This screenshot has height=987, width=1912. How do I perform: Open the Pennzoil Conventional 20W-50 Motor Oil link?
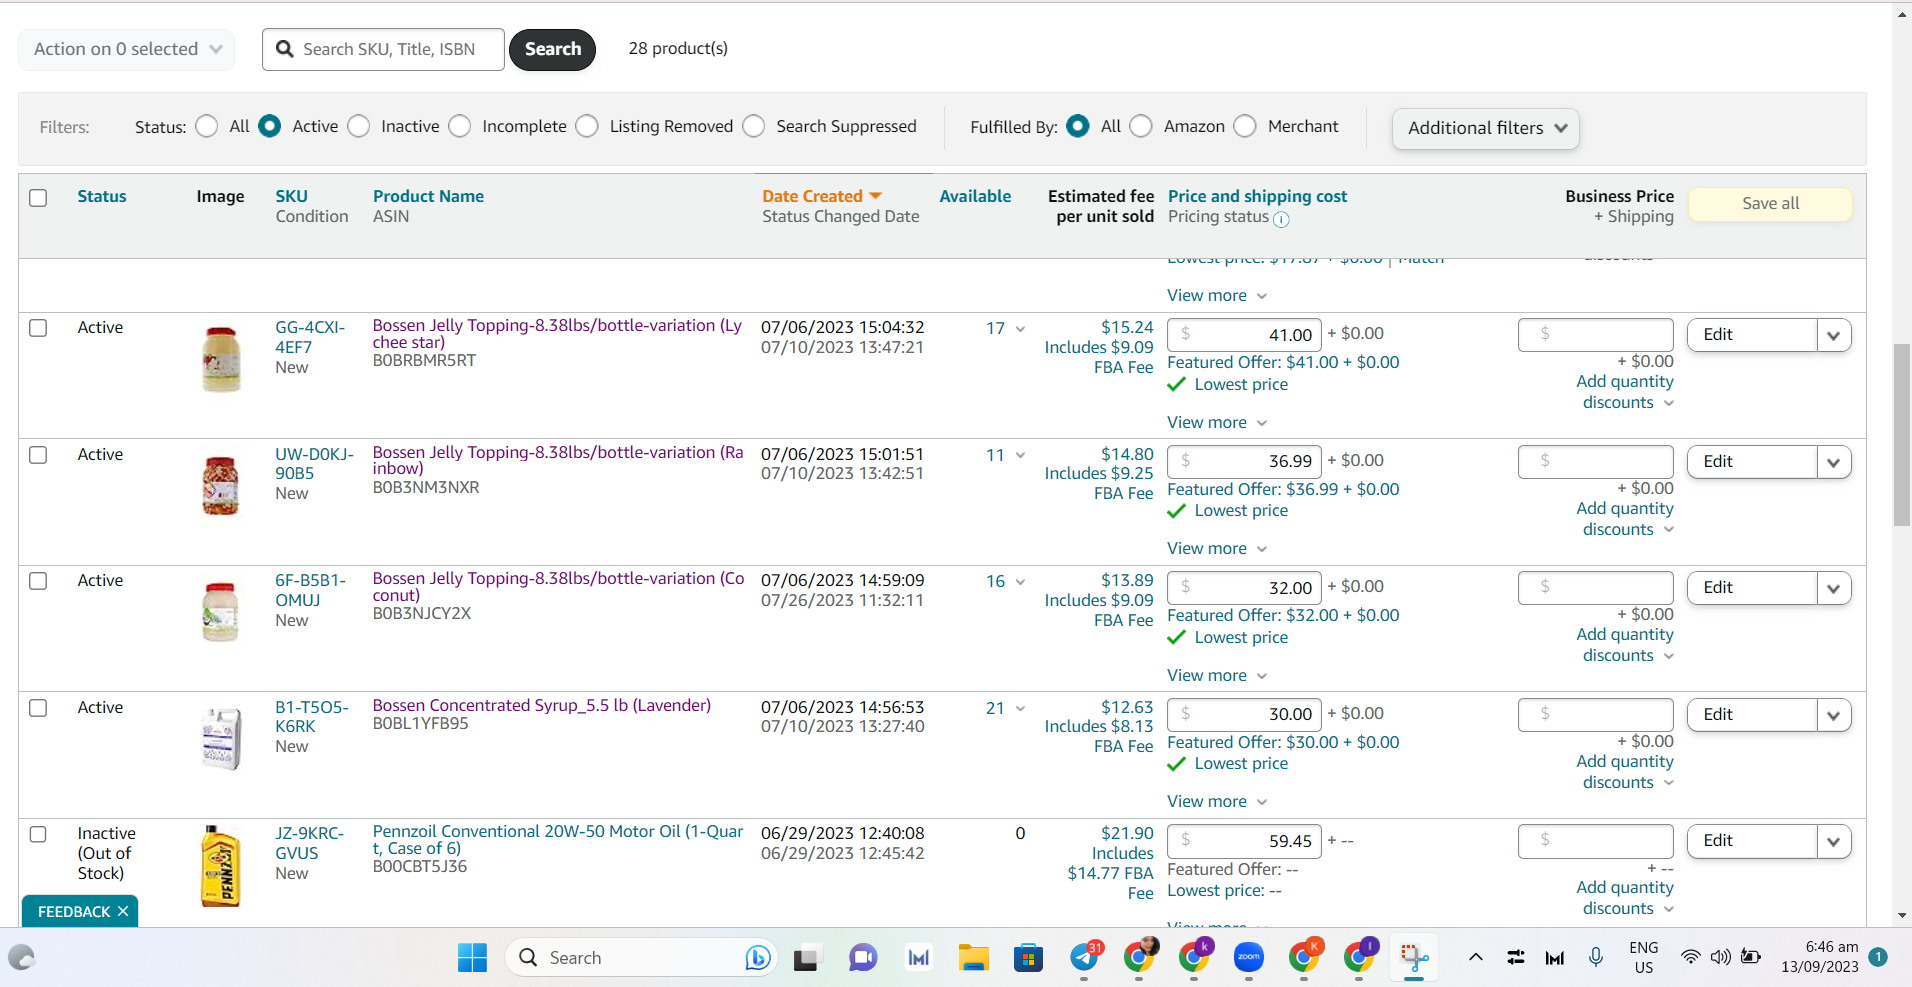point(558,840)
